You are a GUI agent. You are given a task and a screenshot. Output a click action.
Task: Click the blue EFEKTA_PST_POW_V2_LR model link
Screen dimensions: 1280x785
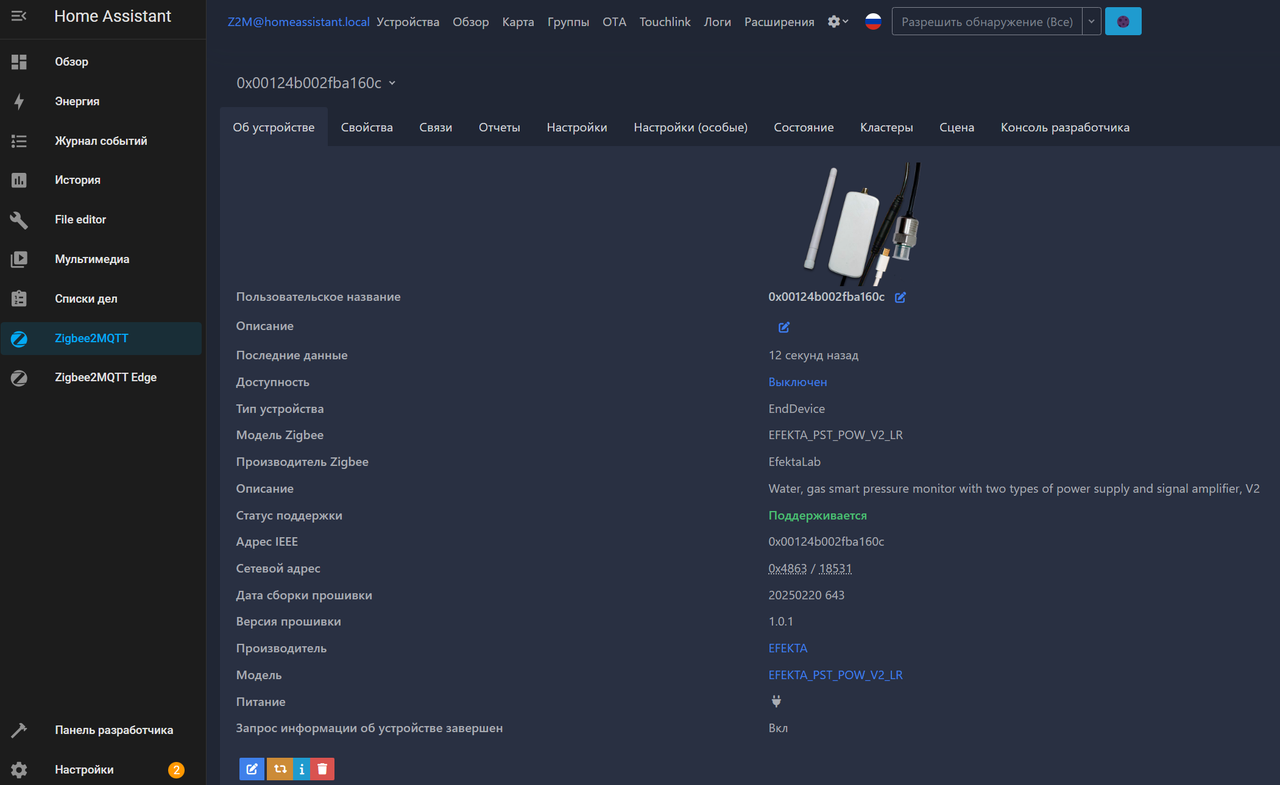click(836, 675)
